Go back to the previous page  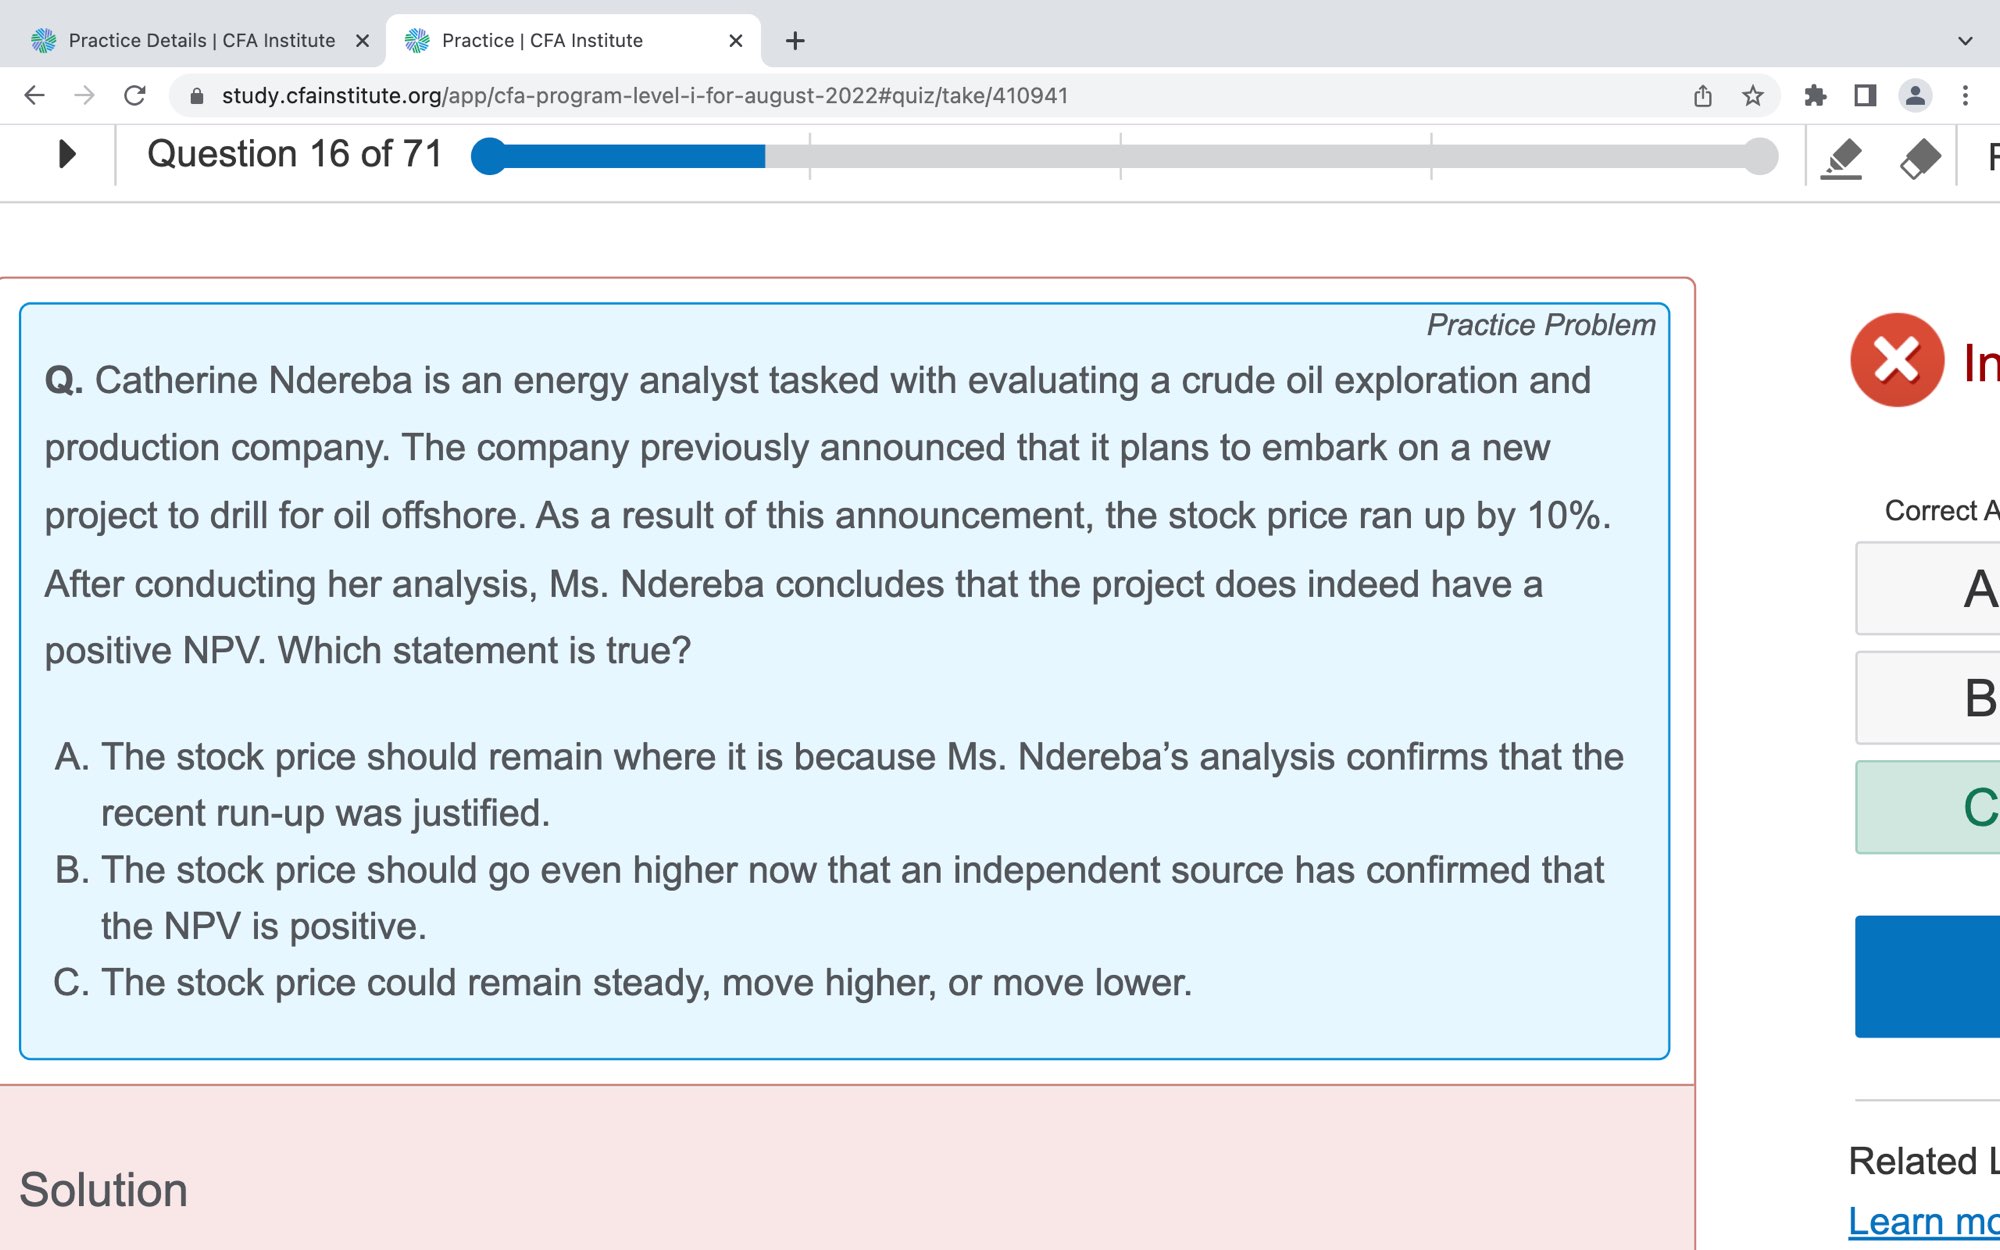click(x=34, y=96)
